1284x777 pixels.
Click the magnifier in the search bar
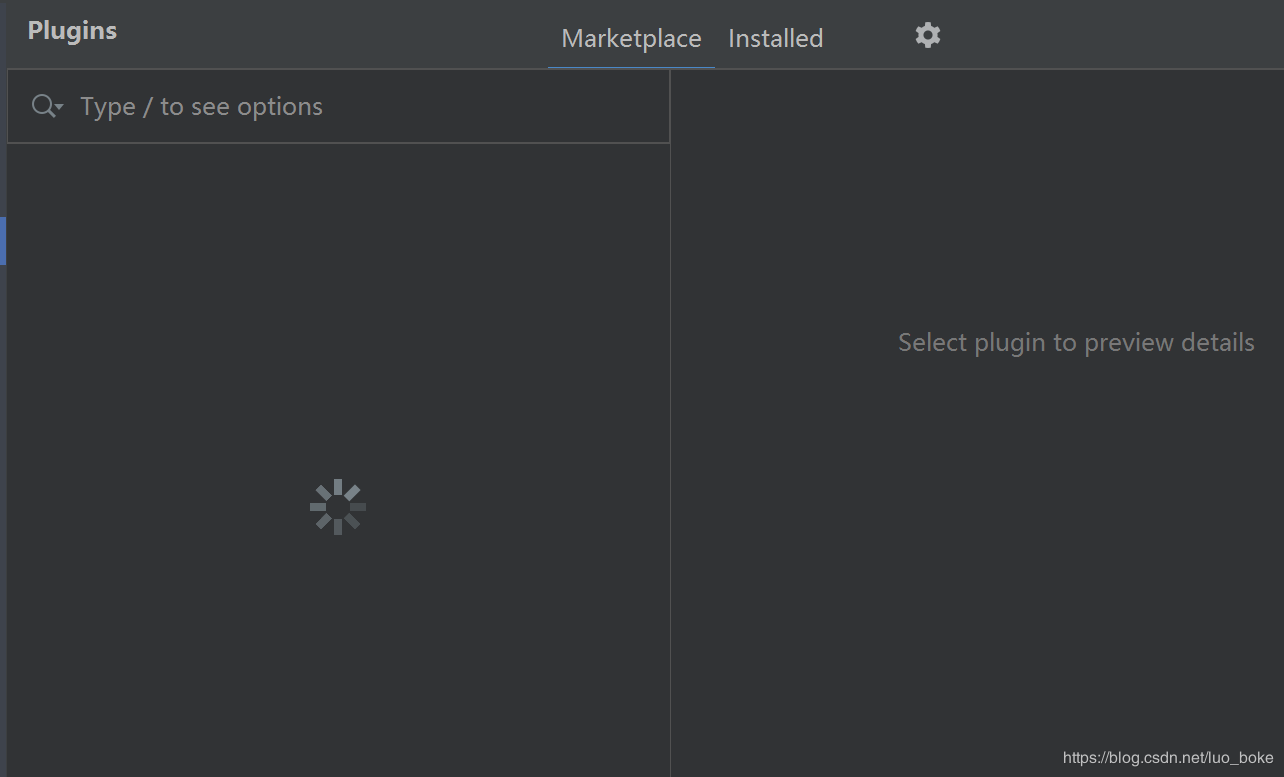tap(41, 105)
